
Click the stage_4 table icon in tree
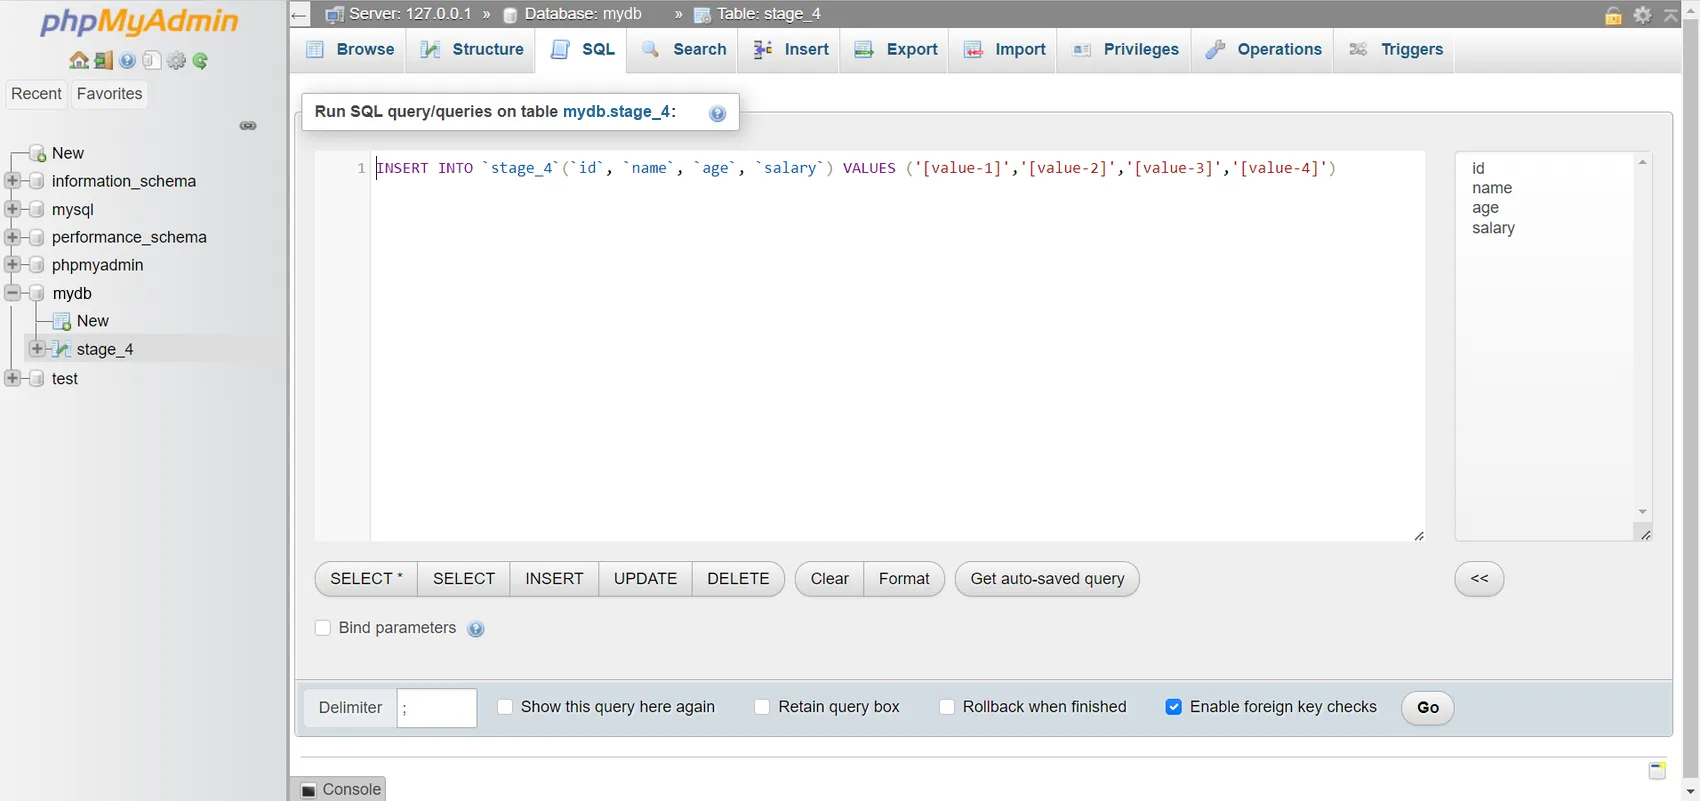(62, 349)
